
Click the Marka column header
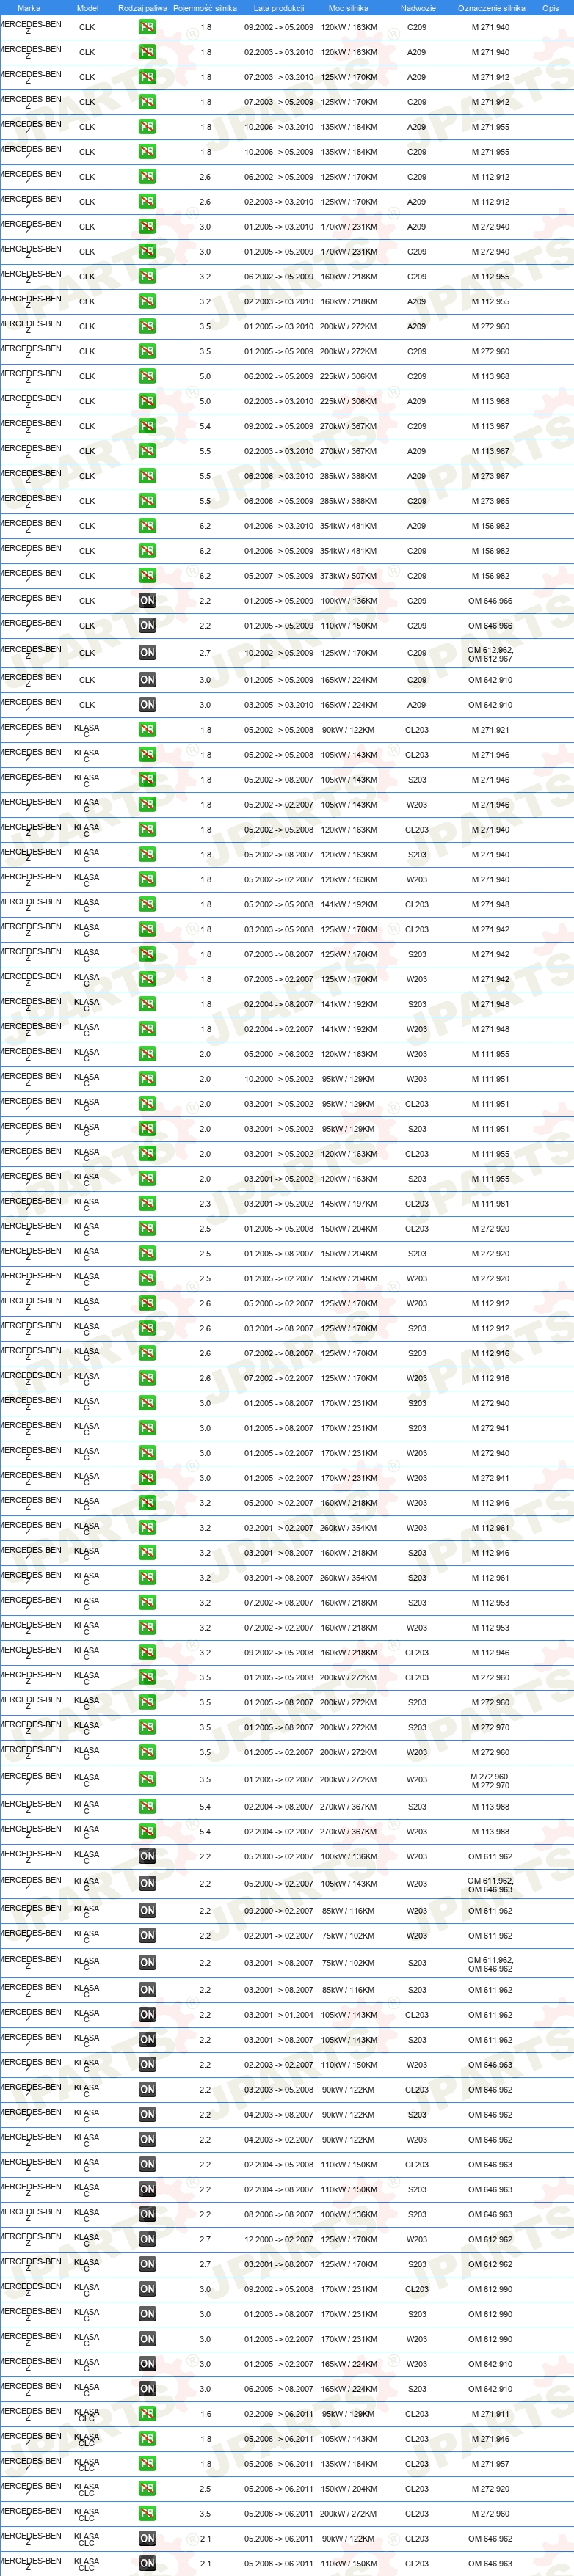[29, 8]
